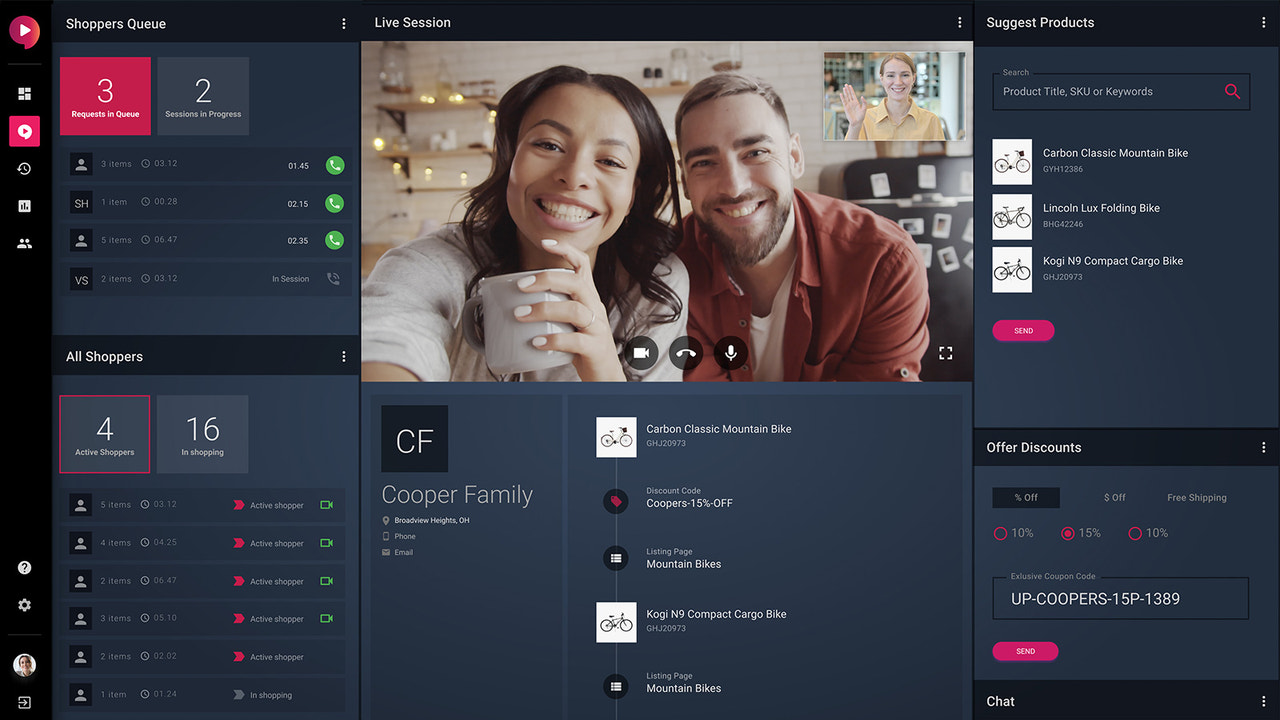The height and width of the screenshot is (720, 1280).
Task: Open the Live Session options menu
Action: tap(959, 21)
